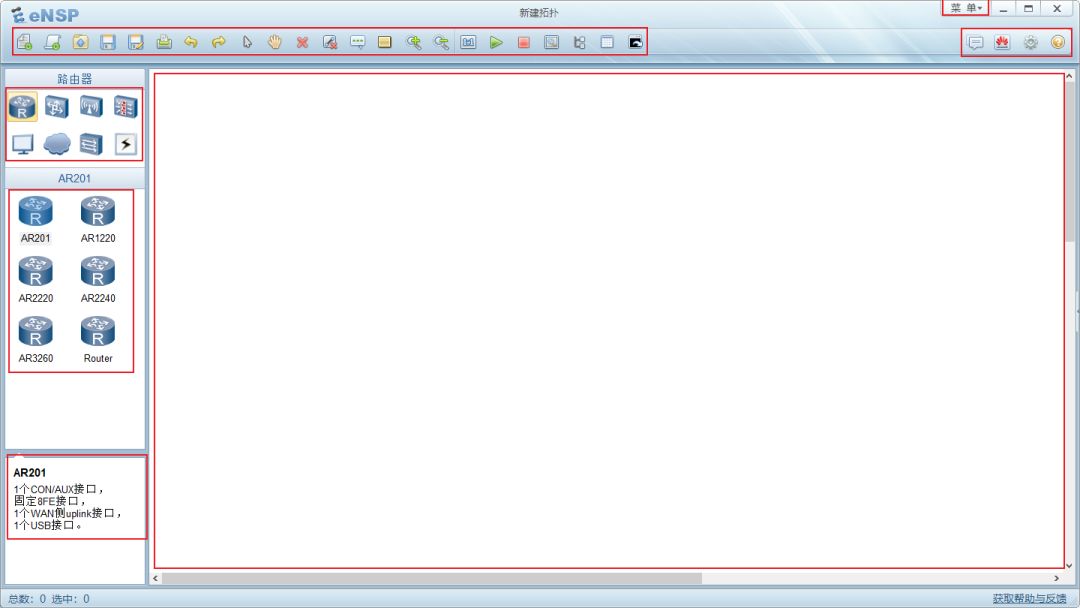Select the lightning bolt connection category

[125, 144]
